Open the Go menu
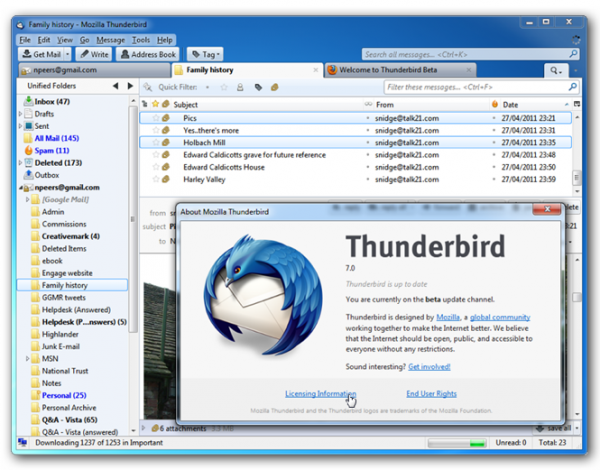 pos(85,40)
